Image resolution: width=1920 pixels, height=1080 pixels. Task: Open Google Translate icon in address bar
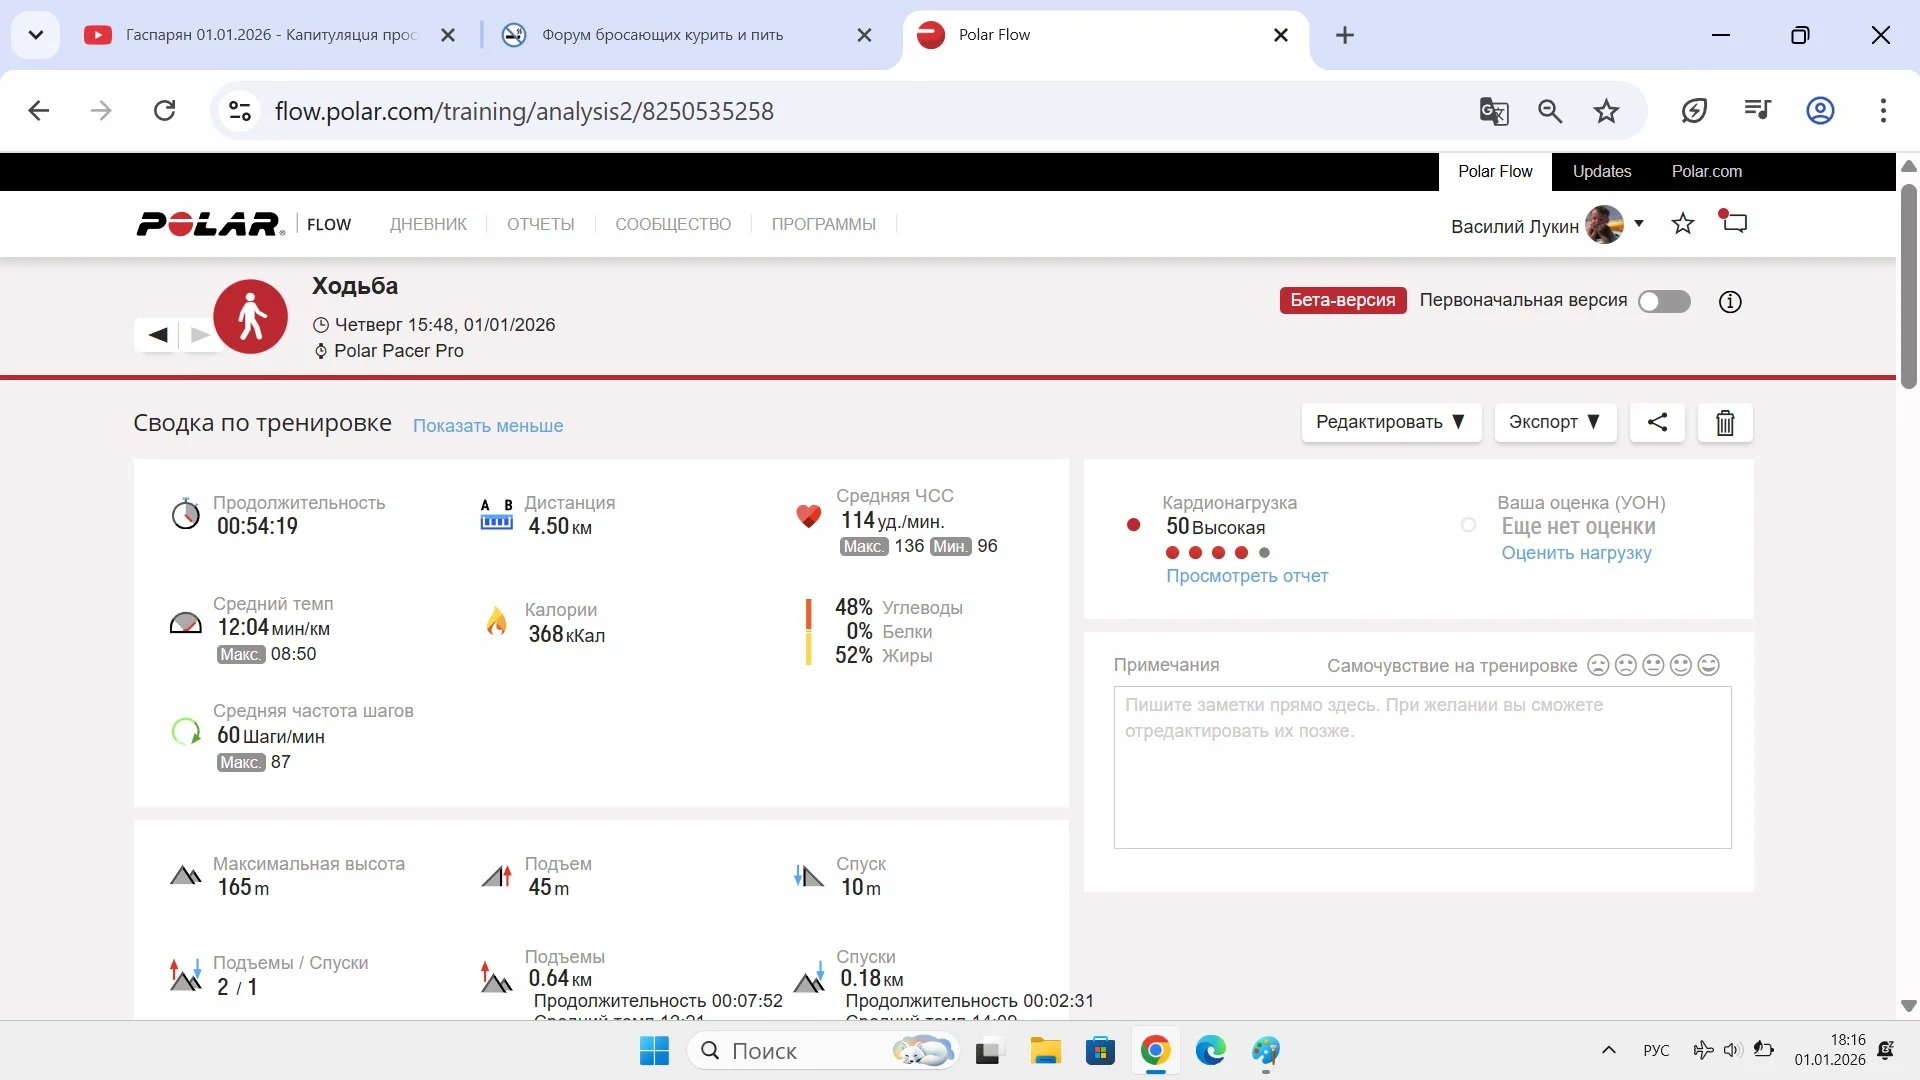(1493, 111)
